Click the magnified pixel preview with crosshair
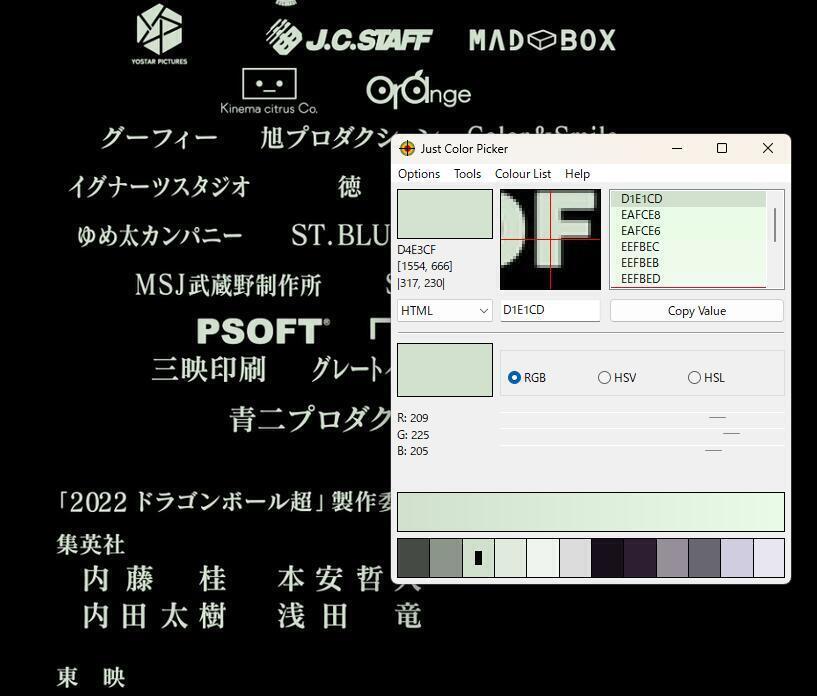The width and height of the screenshot is (817, 696). click(x=550, y=240)
